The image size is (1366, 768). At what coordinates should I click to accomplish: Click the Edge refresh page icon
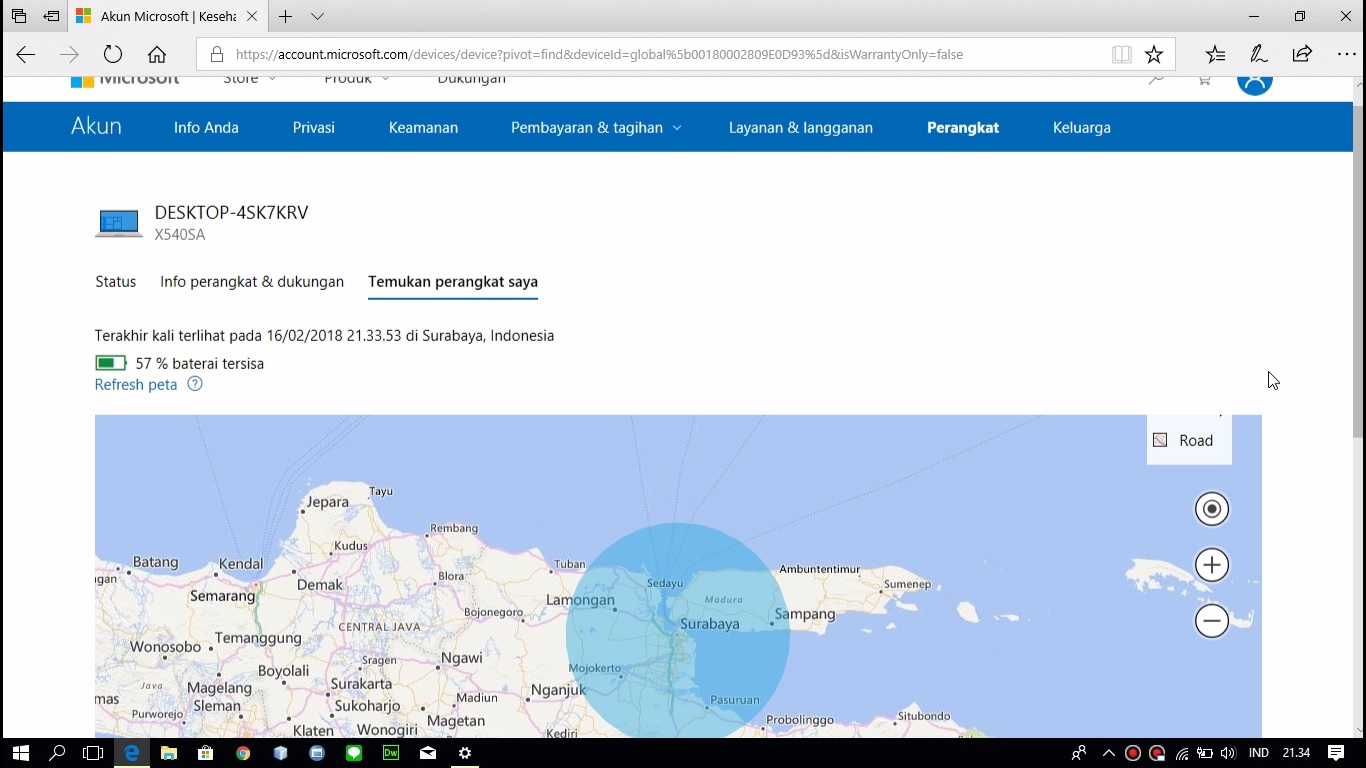pyautogui.click(x=113, y=55)
